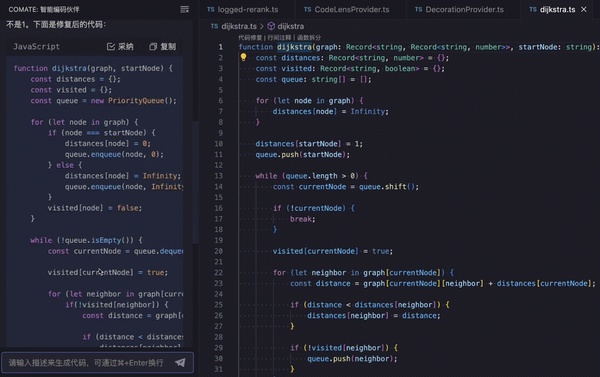600x377 pixels.
Task: Click the 行间注释 code lens link
Action: pos(279,38)
